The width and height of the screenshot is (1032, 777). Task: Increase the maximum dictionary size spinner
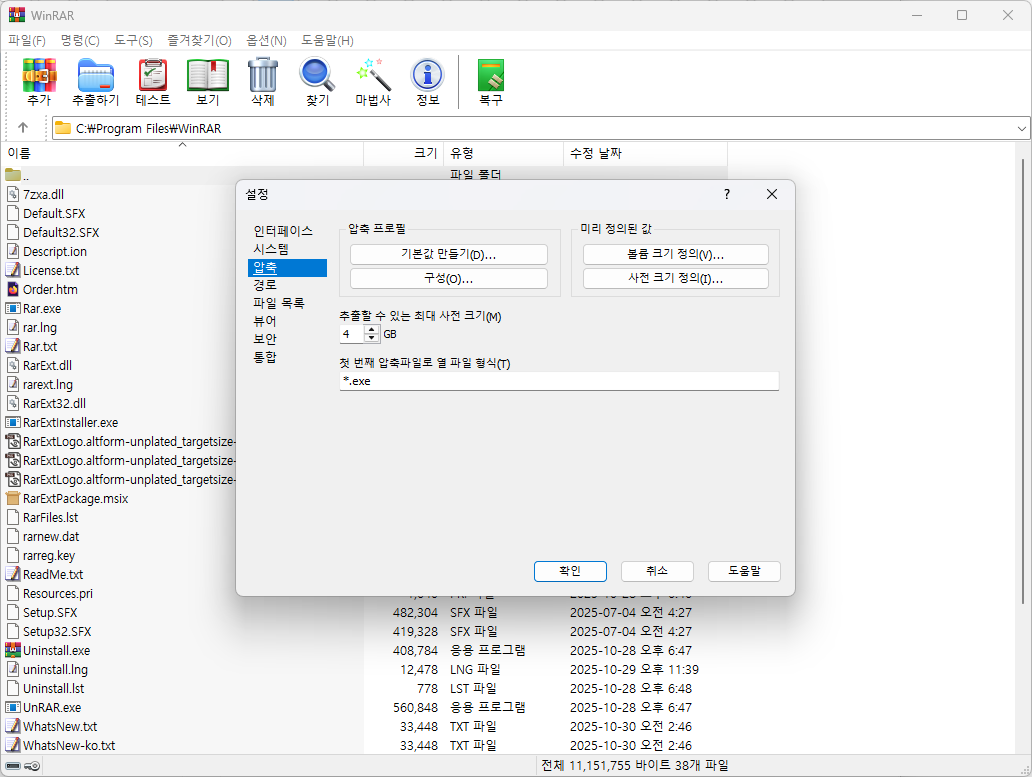372,330
